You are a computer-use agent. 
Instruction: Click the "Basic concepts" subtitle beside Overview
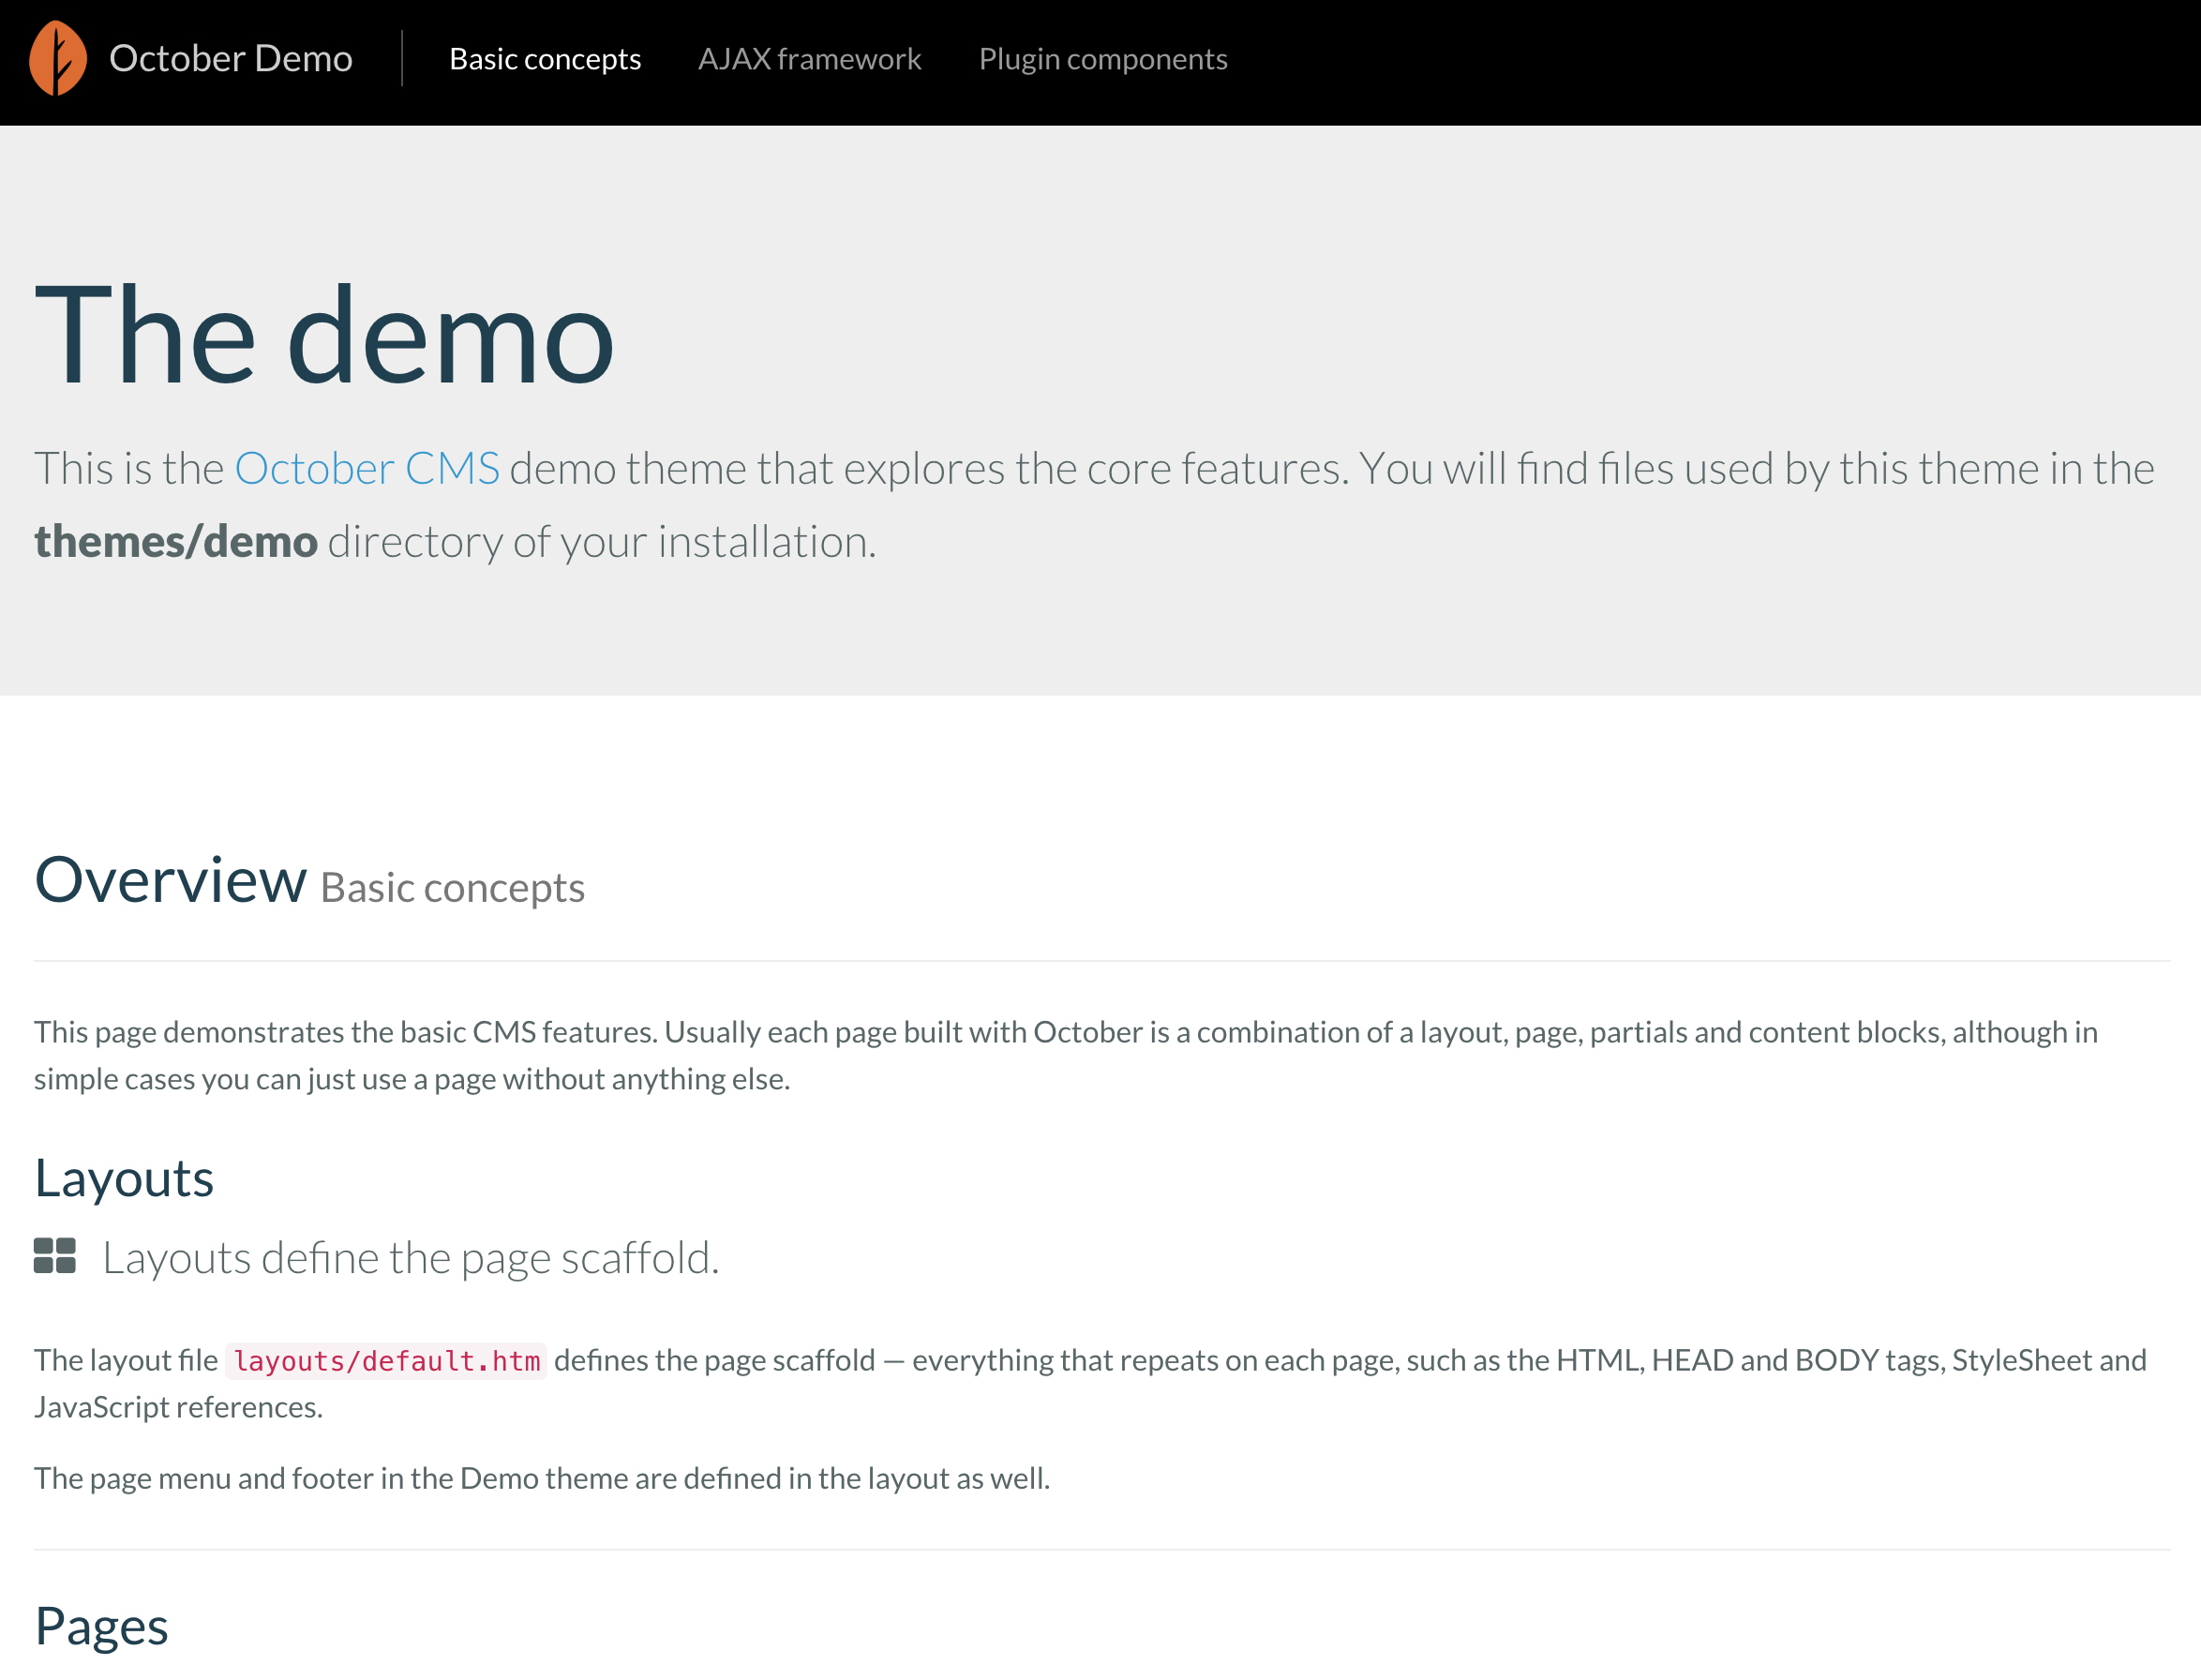point(452,887)
